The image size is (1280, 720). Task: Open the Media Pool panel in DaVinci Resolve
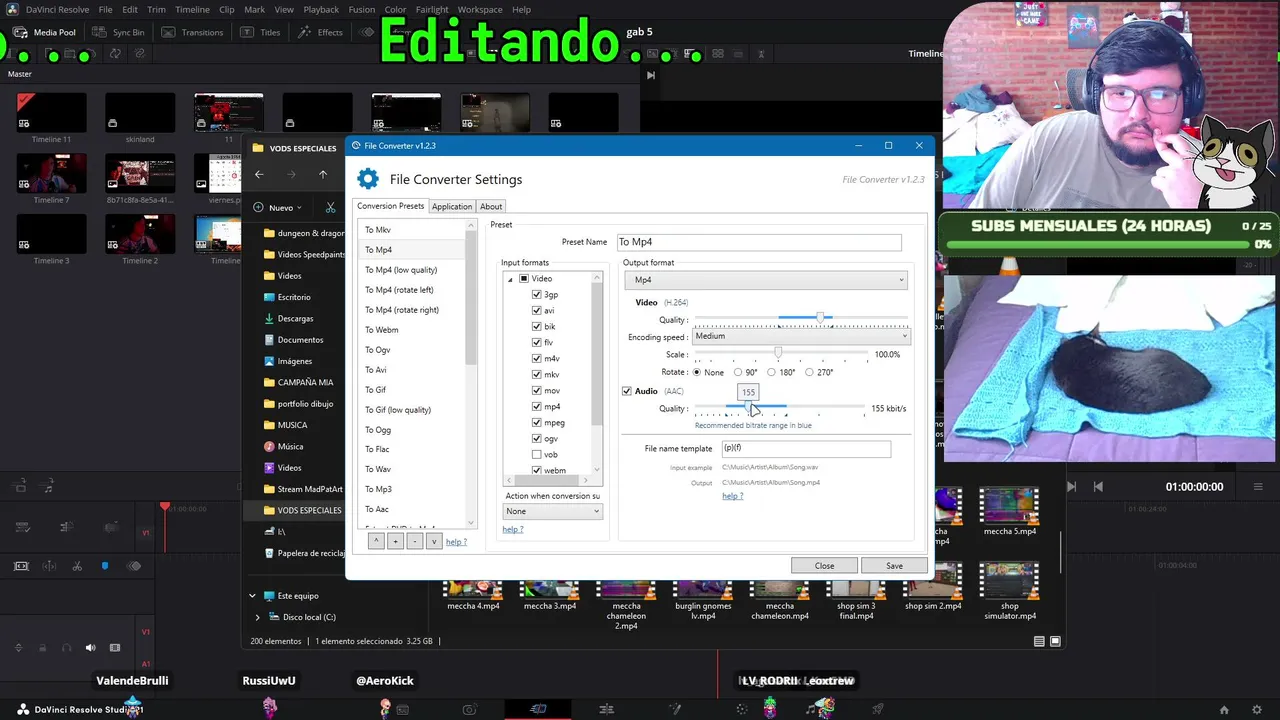click(46, 32)
